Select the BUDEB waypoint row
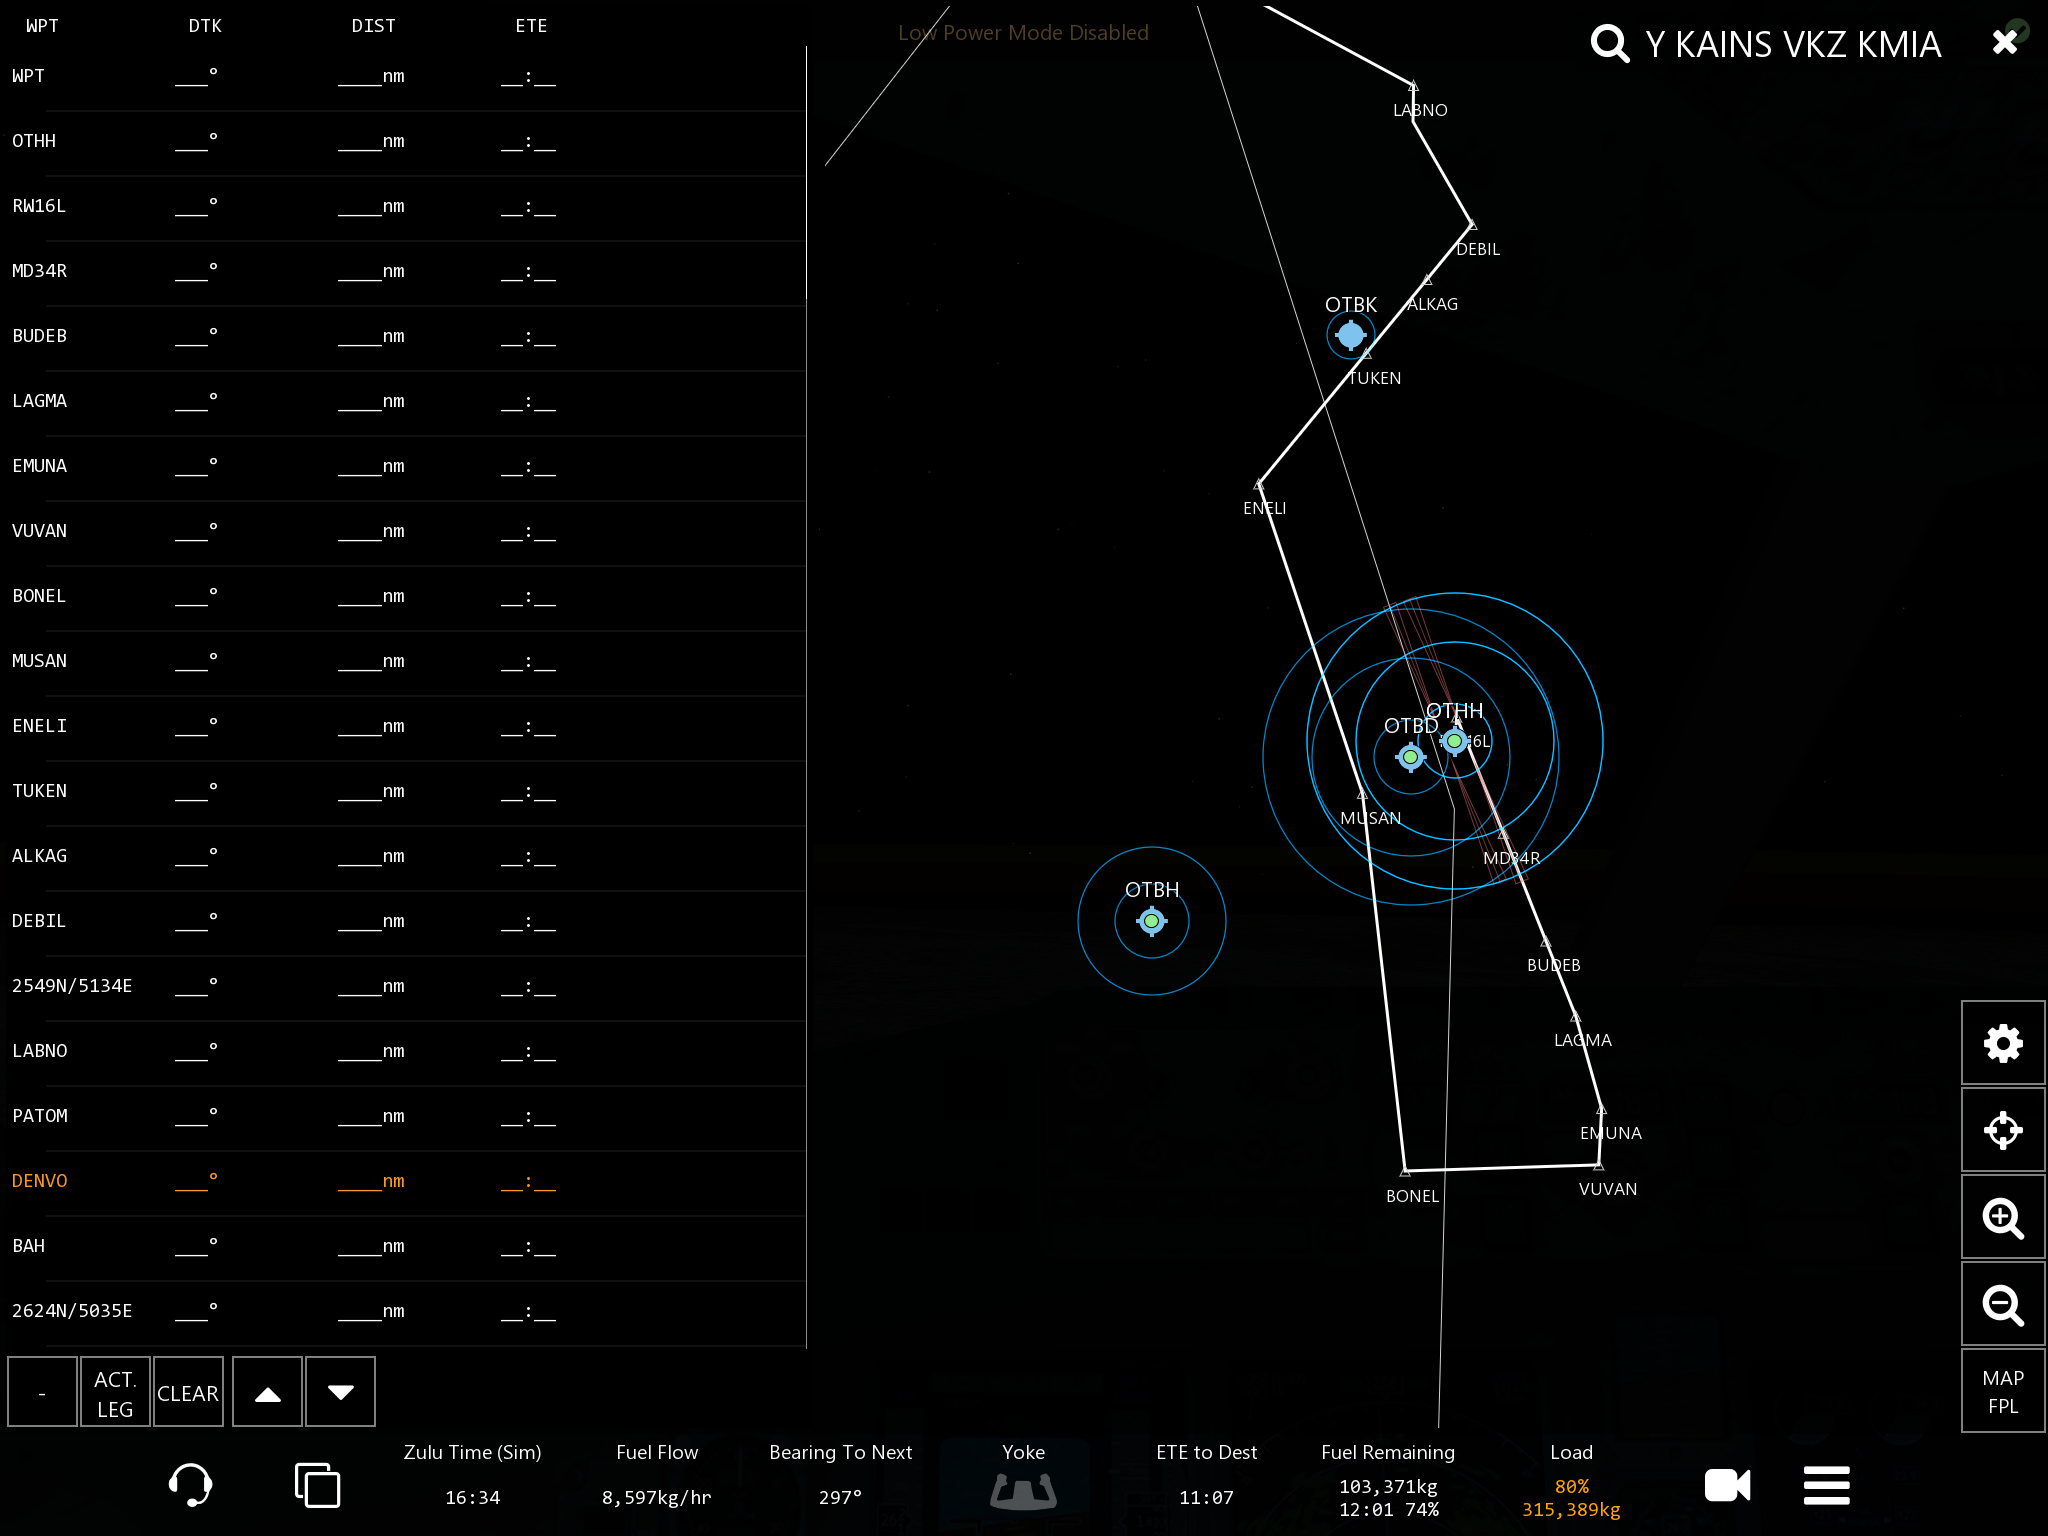The width and height of the screenshot is (2048, 1536). click(x=40, y=336)
